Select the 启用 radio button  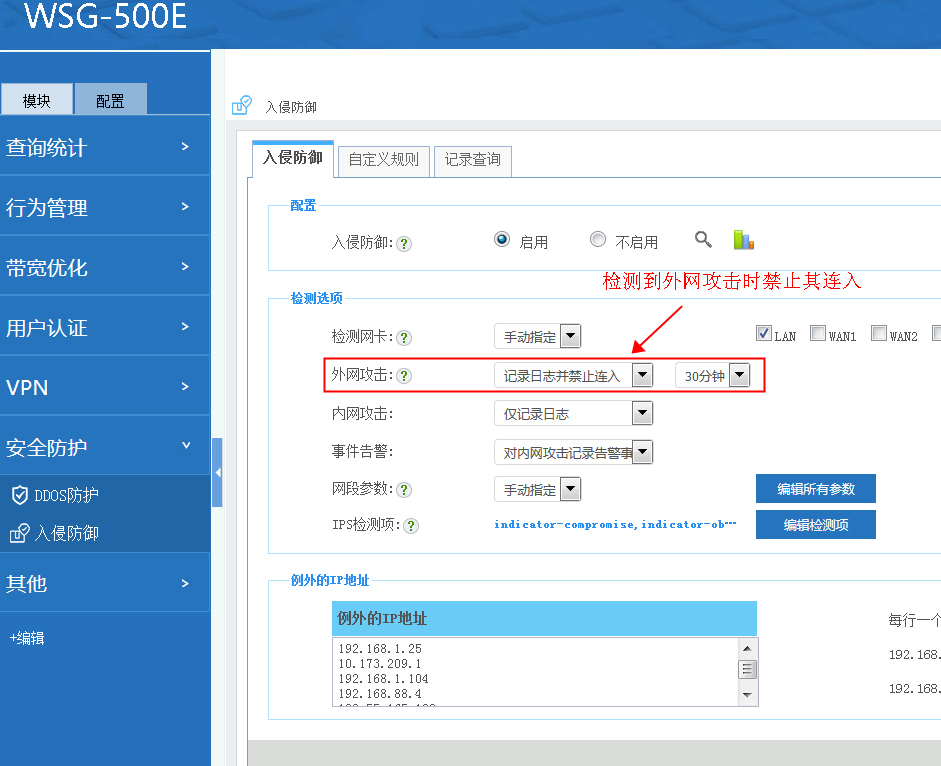502,240
